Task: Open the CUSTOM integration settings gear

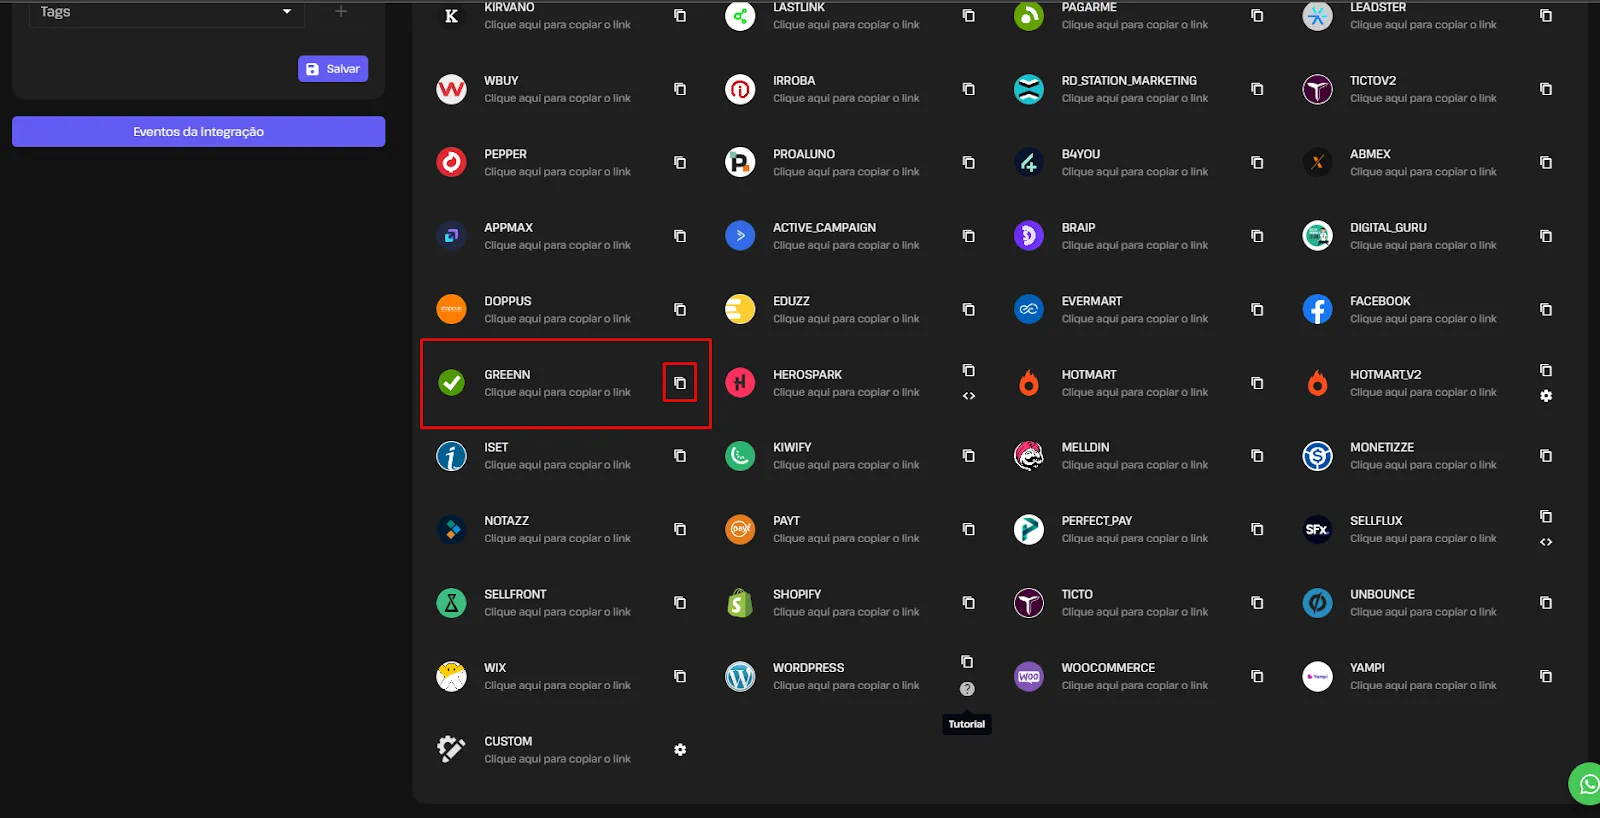Action: [680, 750]
